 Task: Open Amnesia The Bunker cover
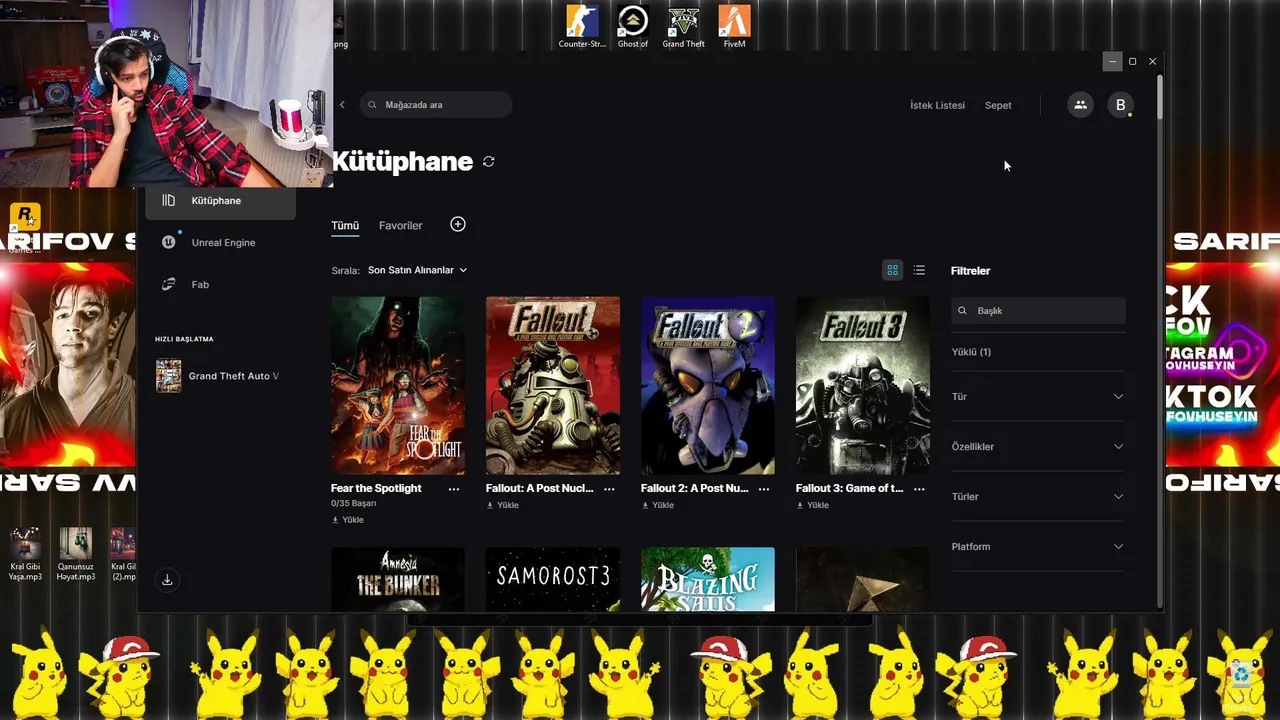click(398, 579)
